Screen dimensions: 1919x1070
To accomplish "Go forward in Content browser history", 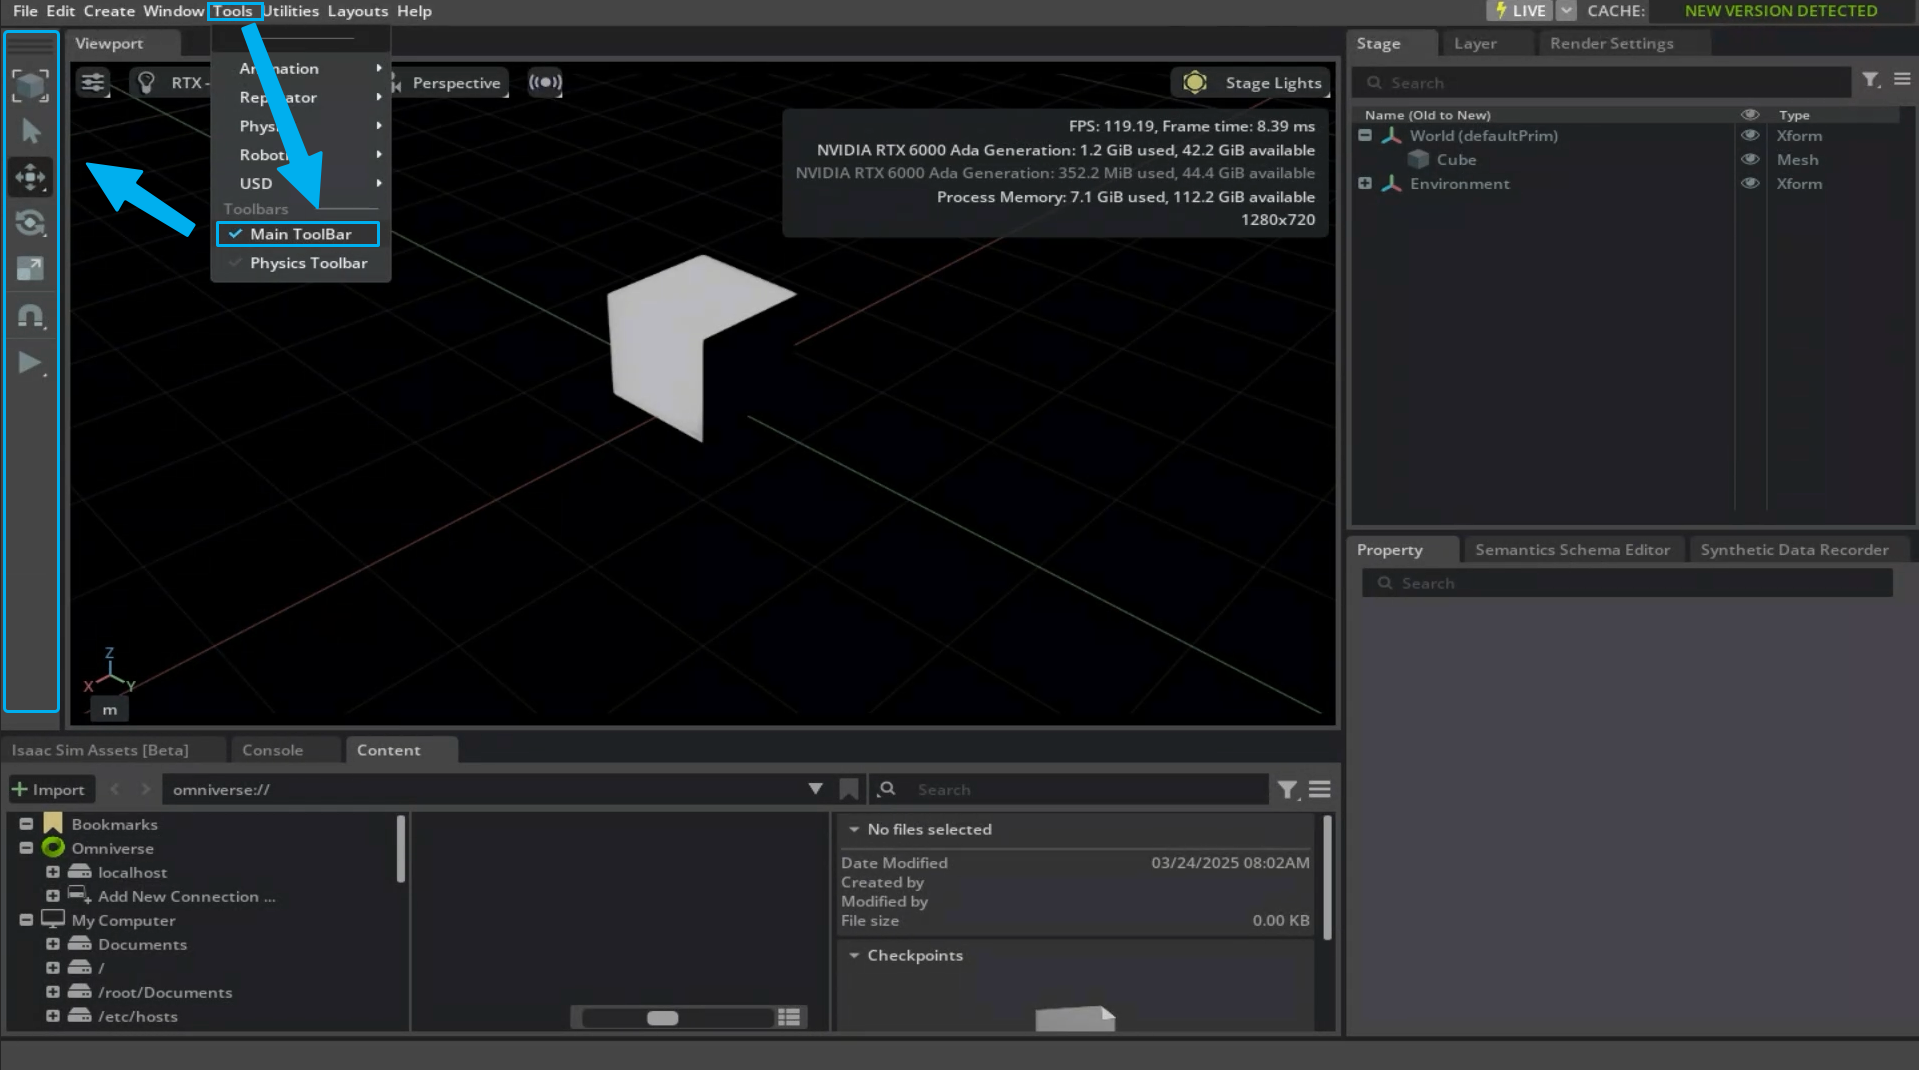I will click(146, 789).
